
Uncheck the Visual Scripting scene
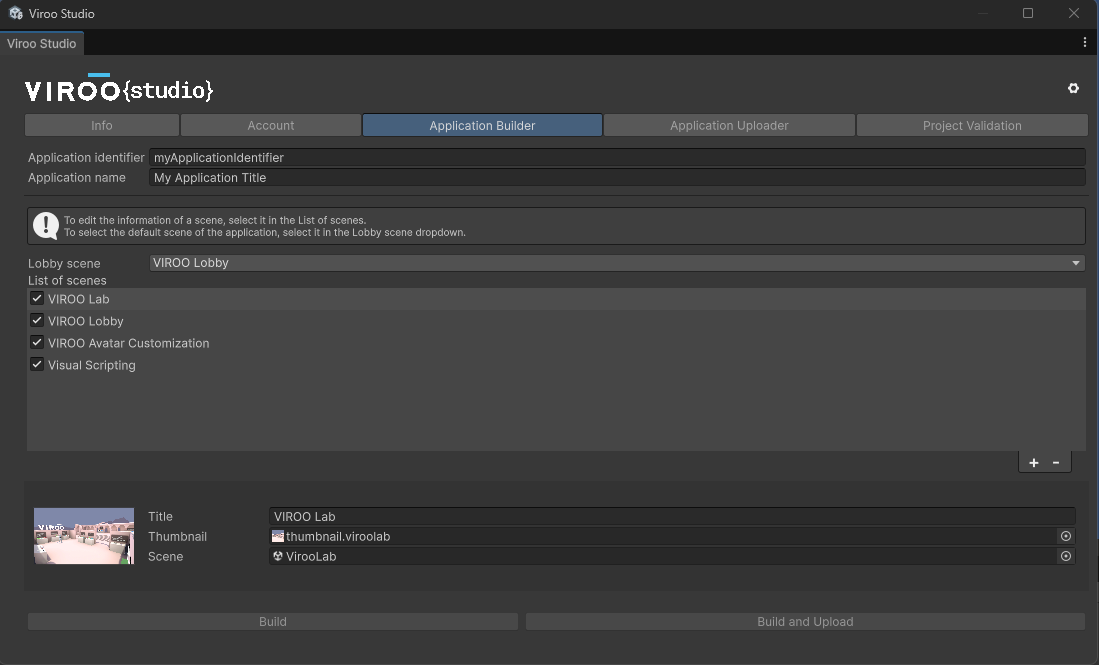[36, 364]
